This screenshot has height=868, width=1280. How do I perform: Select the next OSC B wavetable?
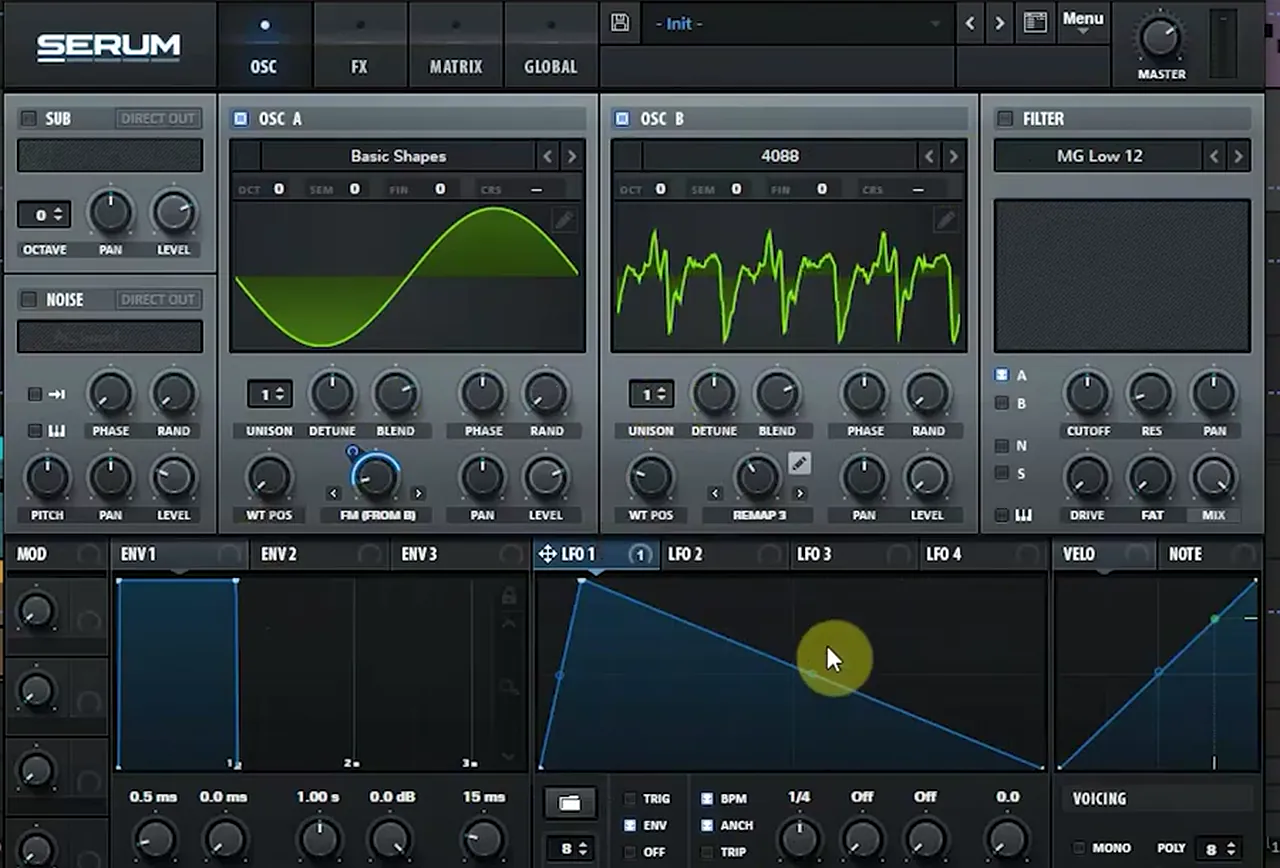point(953,156)
